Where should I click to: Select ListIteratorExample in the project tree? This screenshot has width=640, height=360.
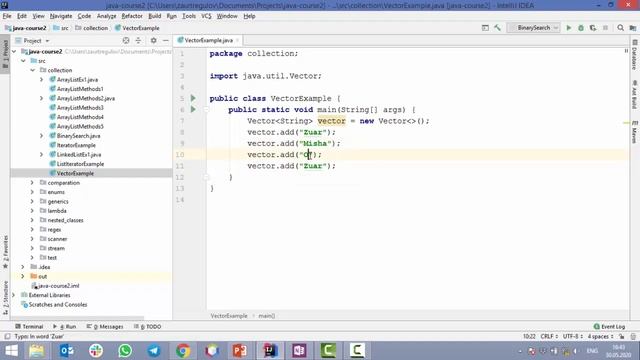tap(80, 164)
